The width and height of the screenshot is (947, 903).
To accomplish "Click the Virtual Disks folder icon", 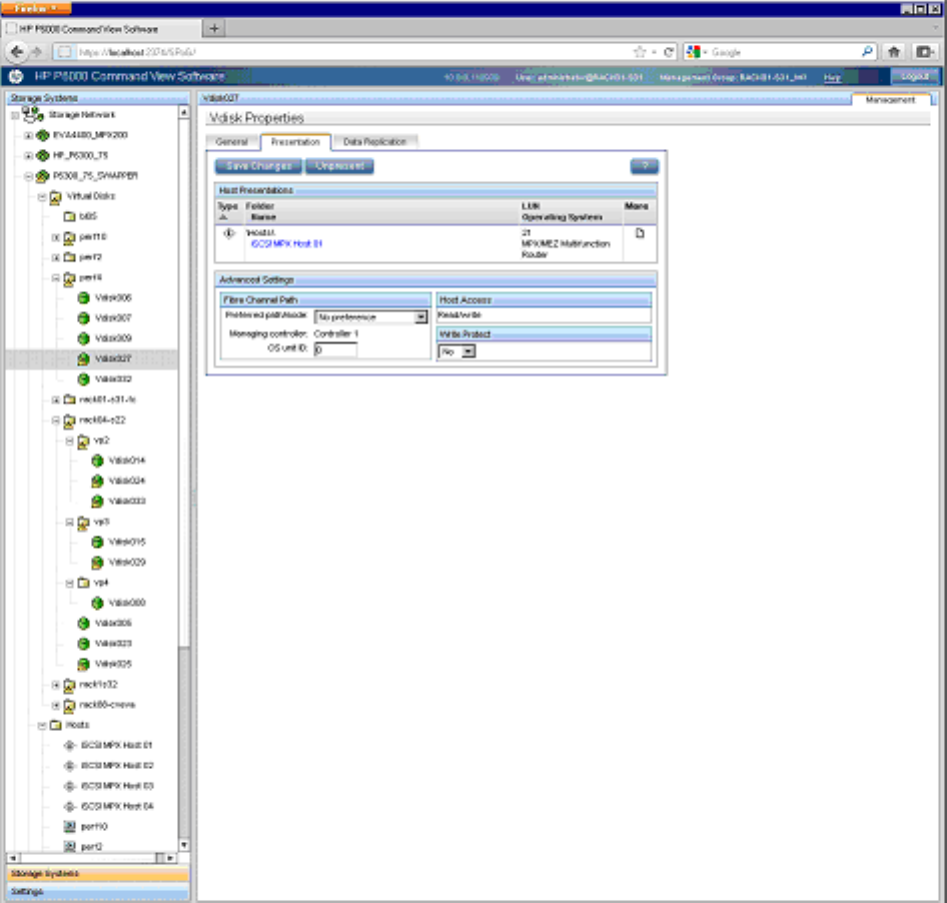I will tap(56, 196).
